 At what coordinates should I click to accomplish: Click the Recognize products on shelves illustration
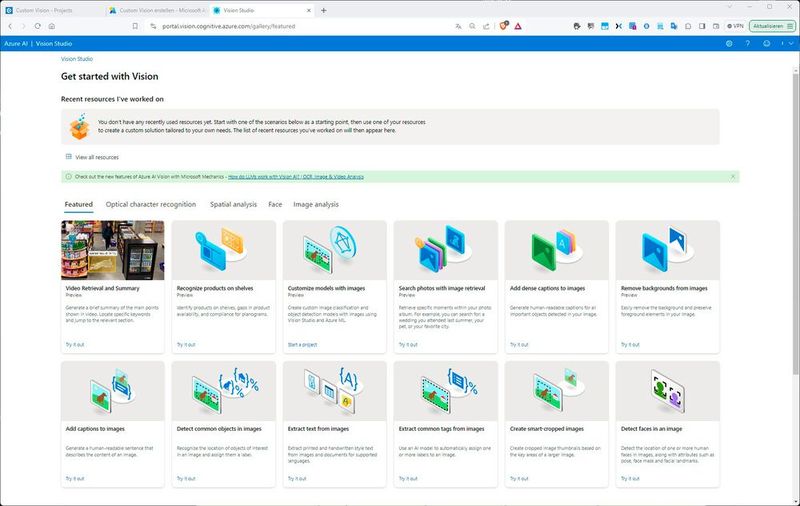point(223,250)
